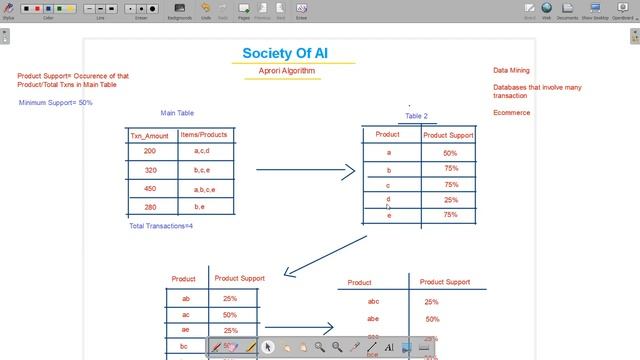Select the pointing-hand Interact tool
This screenshot has height=360, width=640.
point(285,347)
